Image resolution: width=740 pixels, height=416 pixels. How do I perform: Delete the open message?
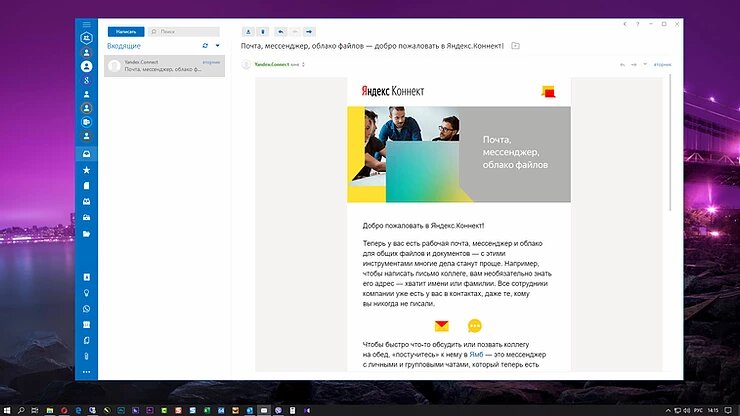[x=263, y=32]
